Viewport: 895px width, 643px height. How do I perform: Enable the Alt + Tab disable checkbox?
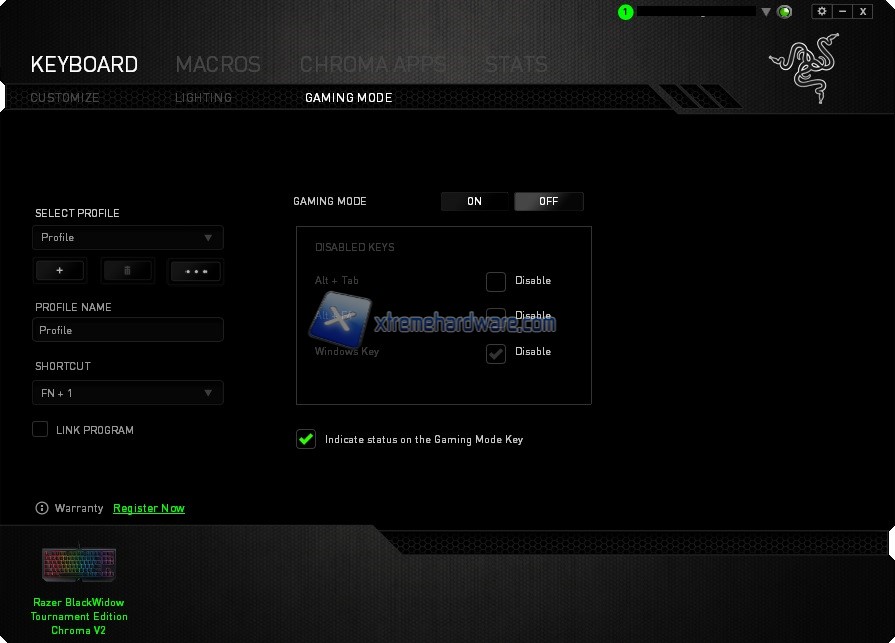tap(496, 282)
